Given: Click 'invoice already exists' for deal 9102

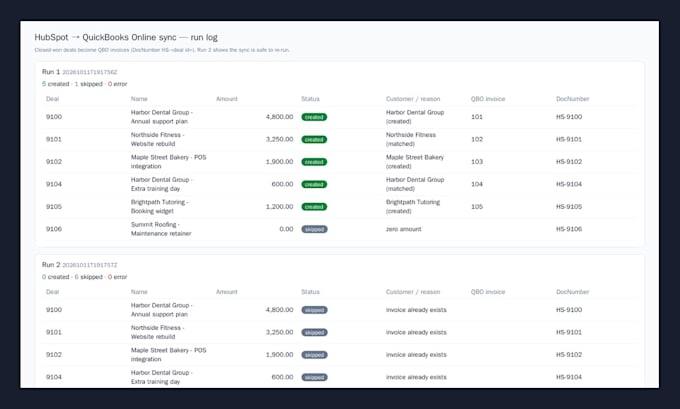Looking at the screenshot, I should (416, 355).
